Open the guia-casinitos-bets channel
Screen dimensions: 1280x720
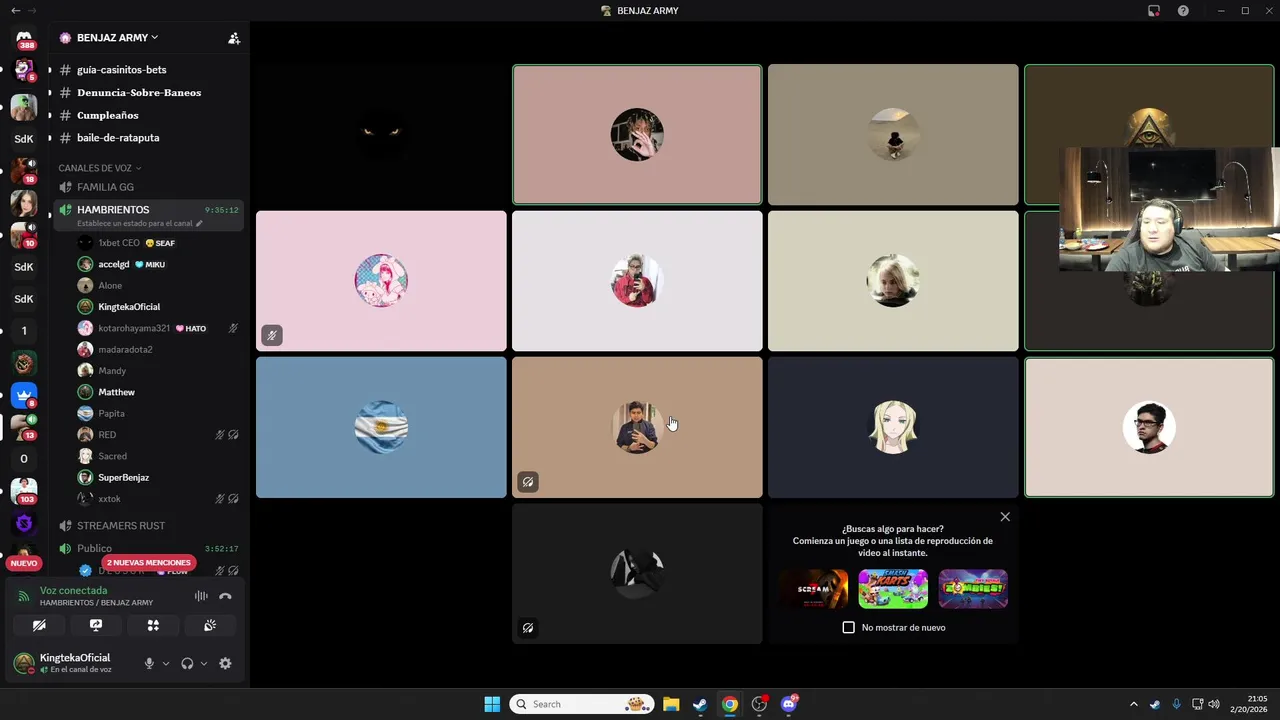click(x=147, y=70)
